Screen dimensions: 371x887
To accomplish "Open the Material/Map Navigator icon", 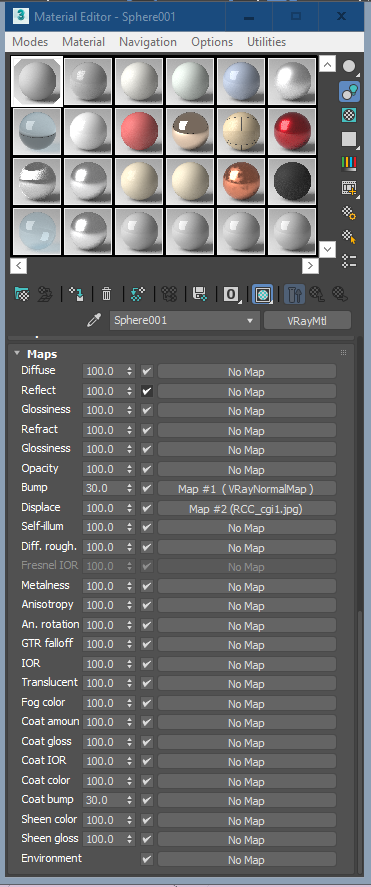I will click(x=350, y=260).
